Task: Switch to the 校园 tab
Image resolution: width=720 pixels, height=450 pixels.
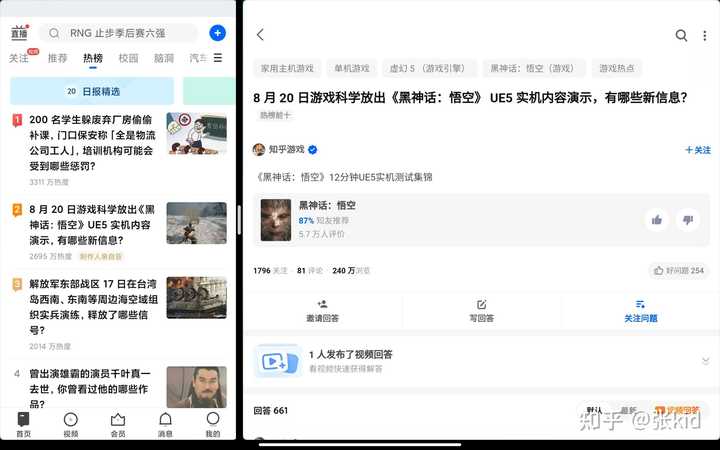Action: (128, 58)
